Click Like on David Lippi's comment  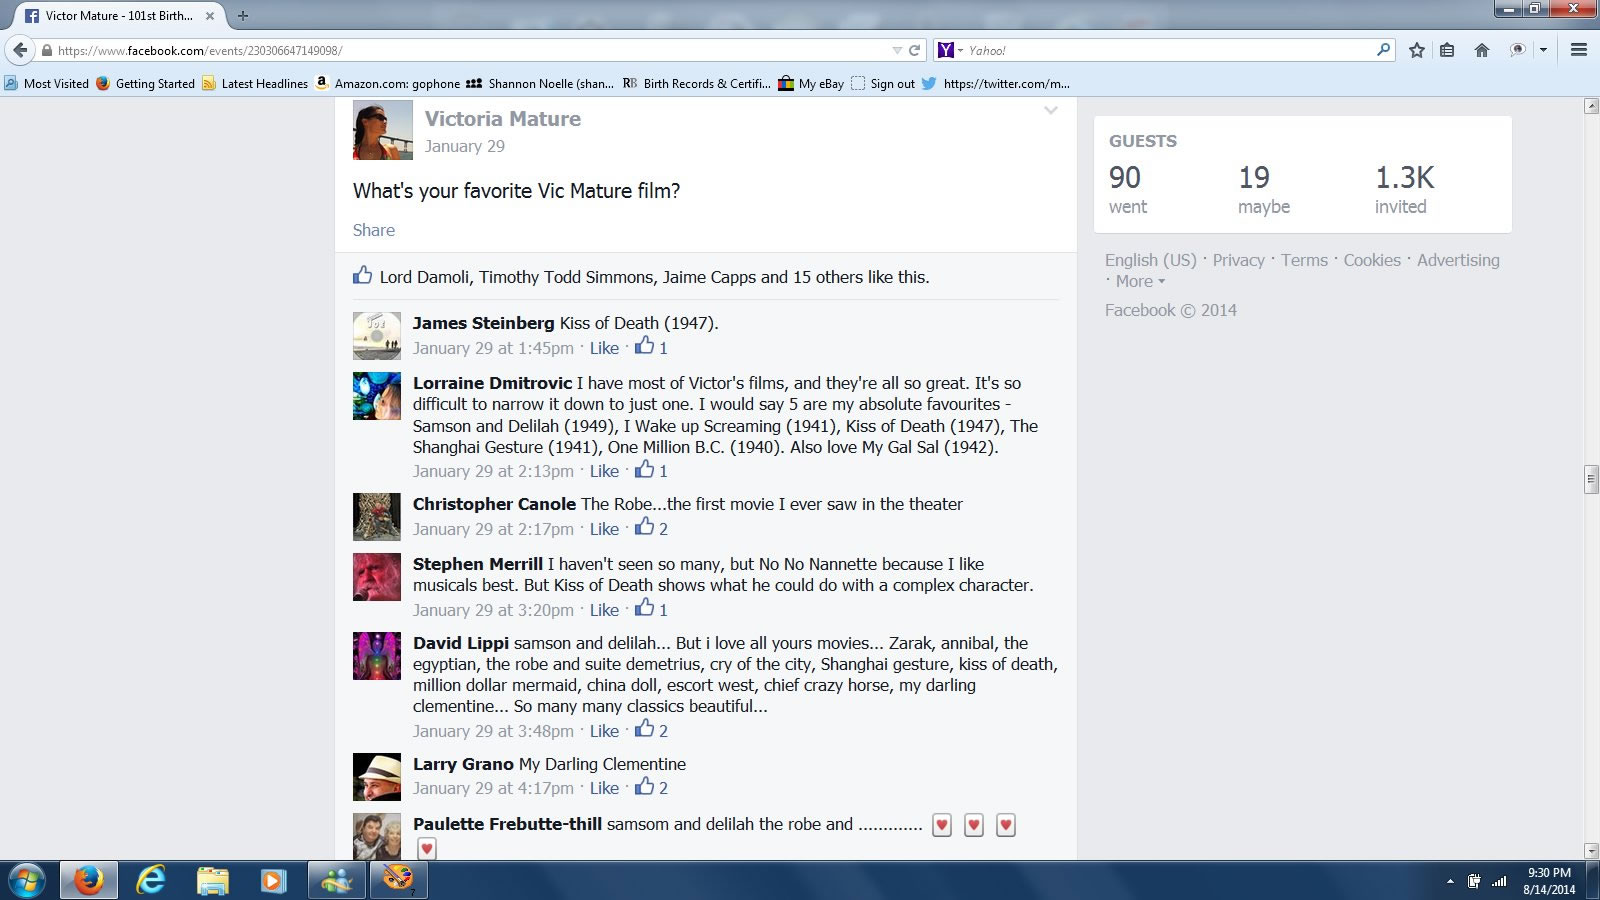coord(604,731)
